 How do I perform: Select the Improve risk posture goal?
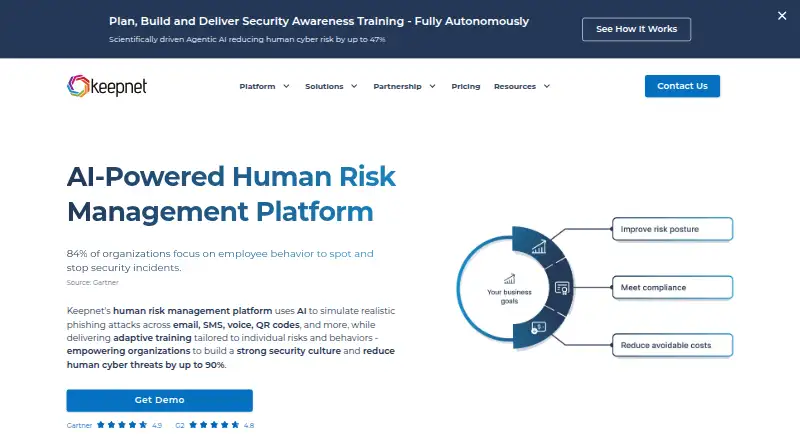[x=672, y=229]
